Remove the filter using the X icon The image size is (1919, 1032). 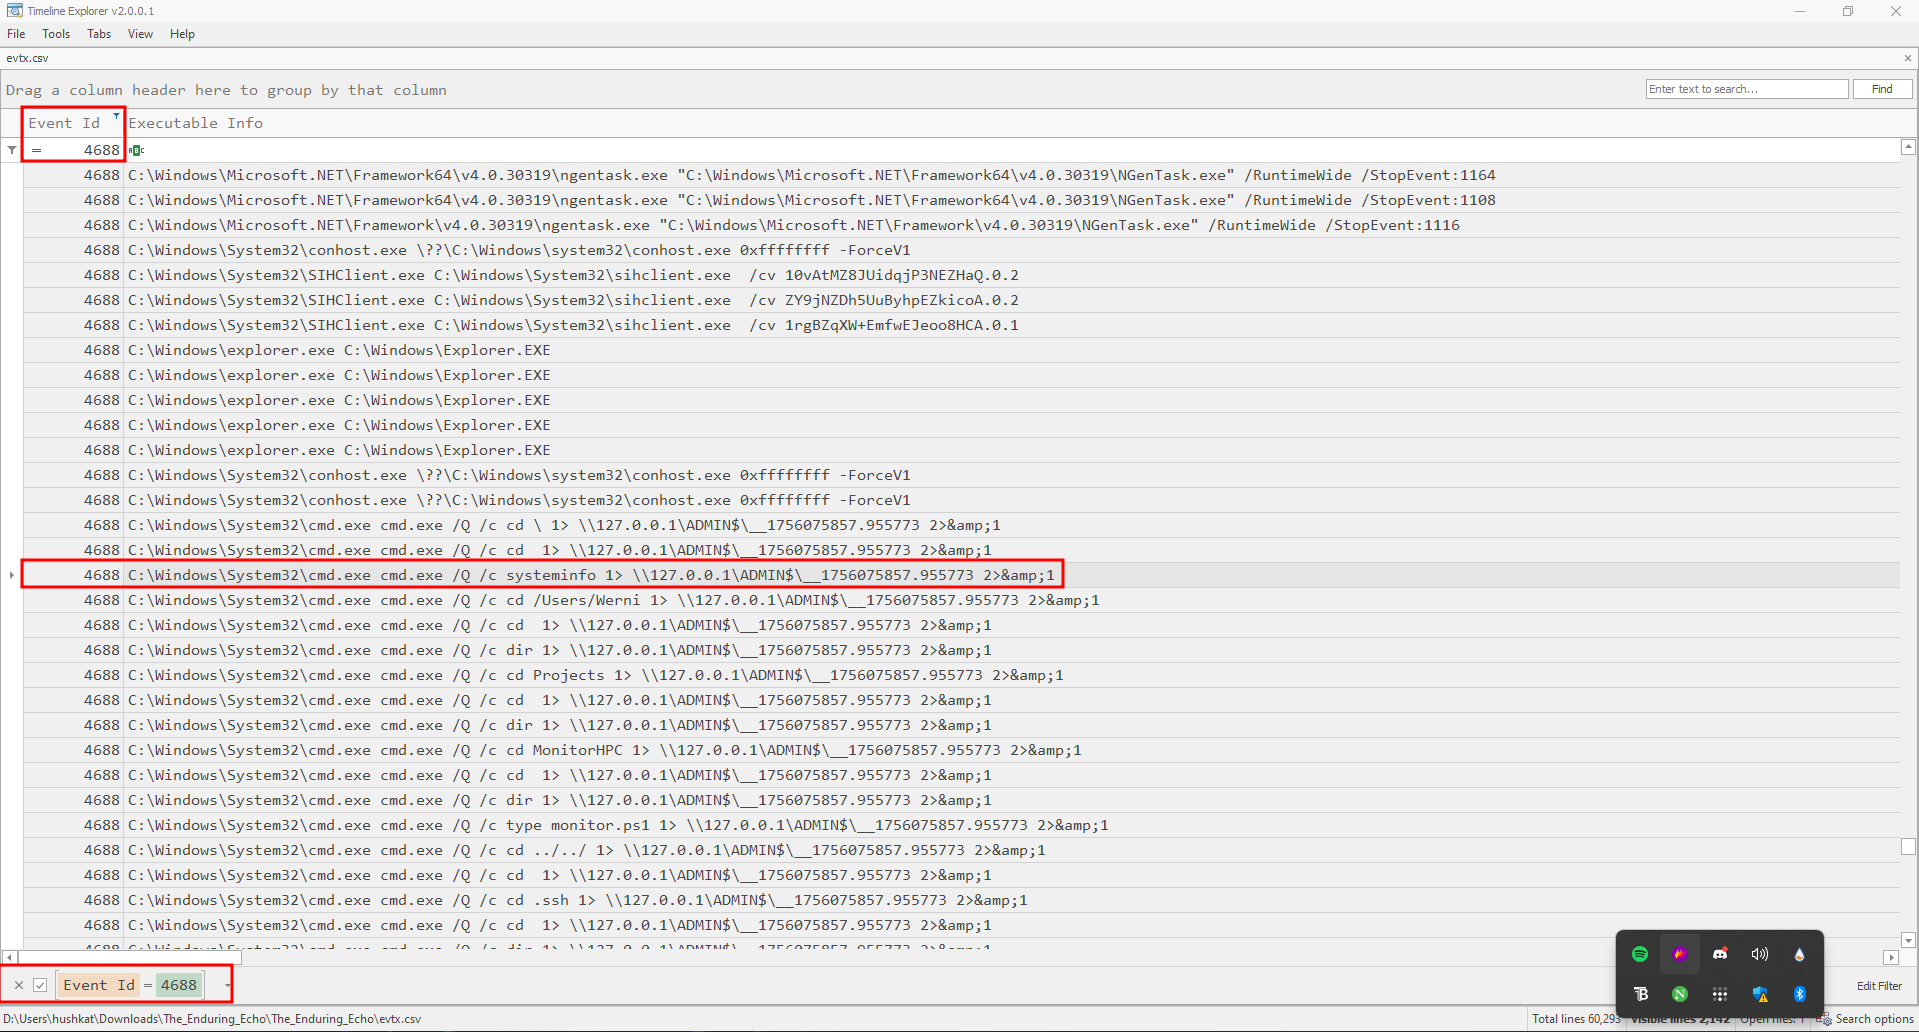click(19, 985)
